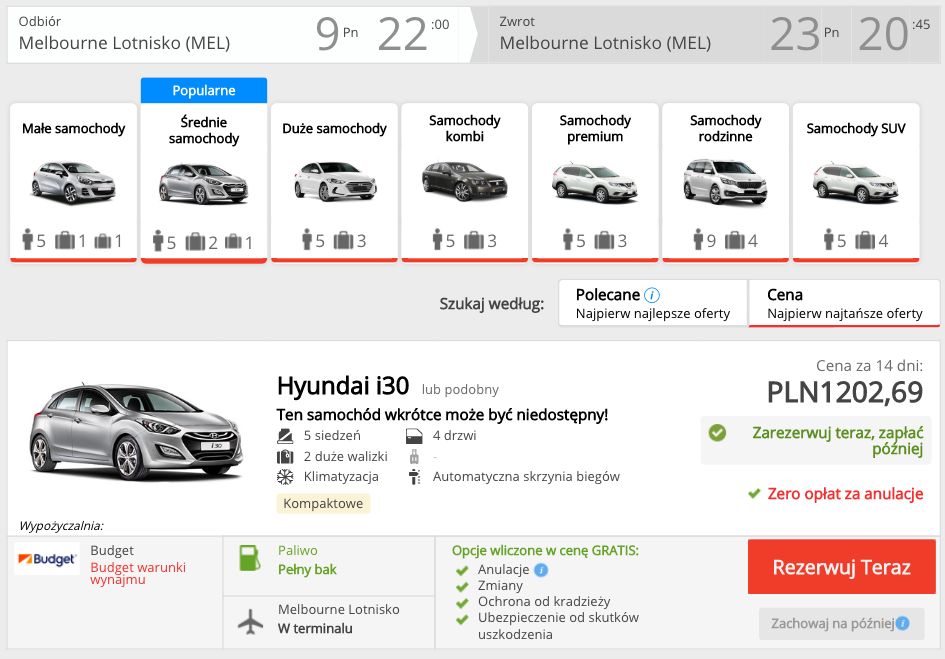Sort by Cena cheapest offers first
This screenshot has width=945, height=659.
click(x=844, y=303)
